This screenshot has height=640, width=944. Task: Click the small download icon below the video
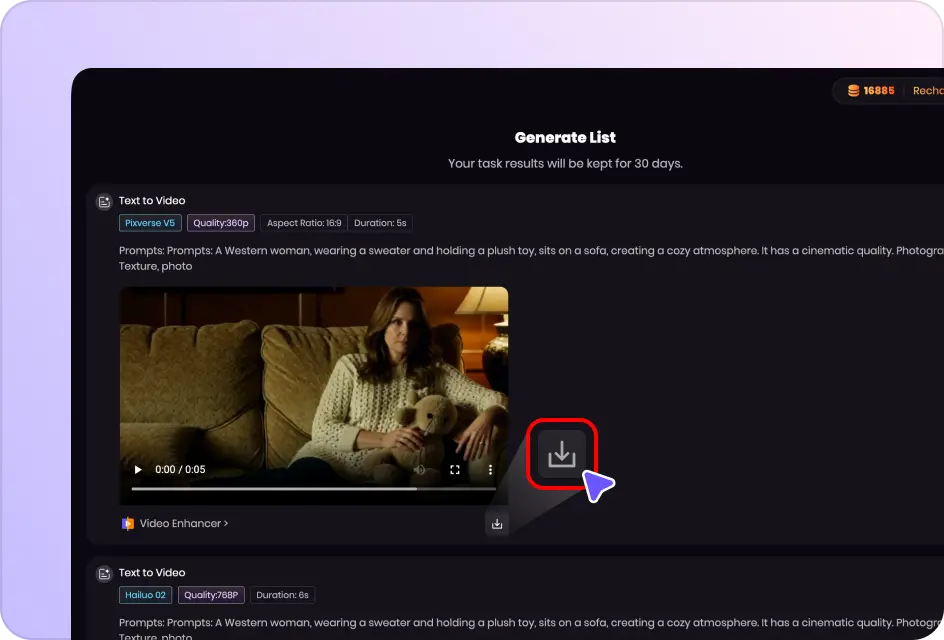(497, 523)
